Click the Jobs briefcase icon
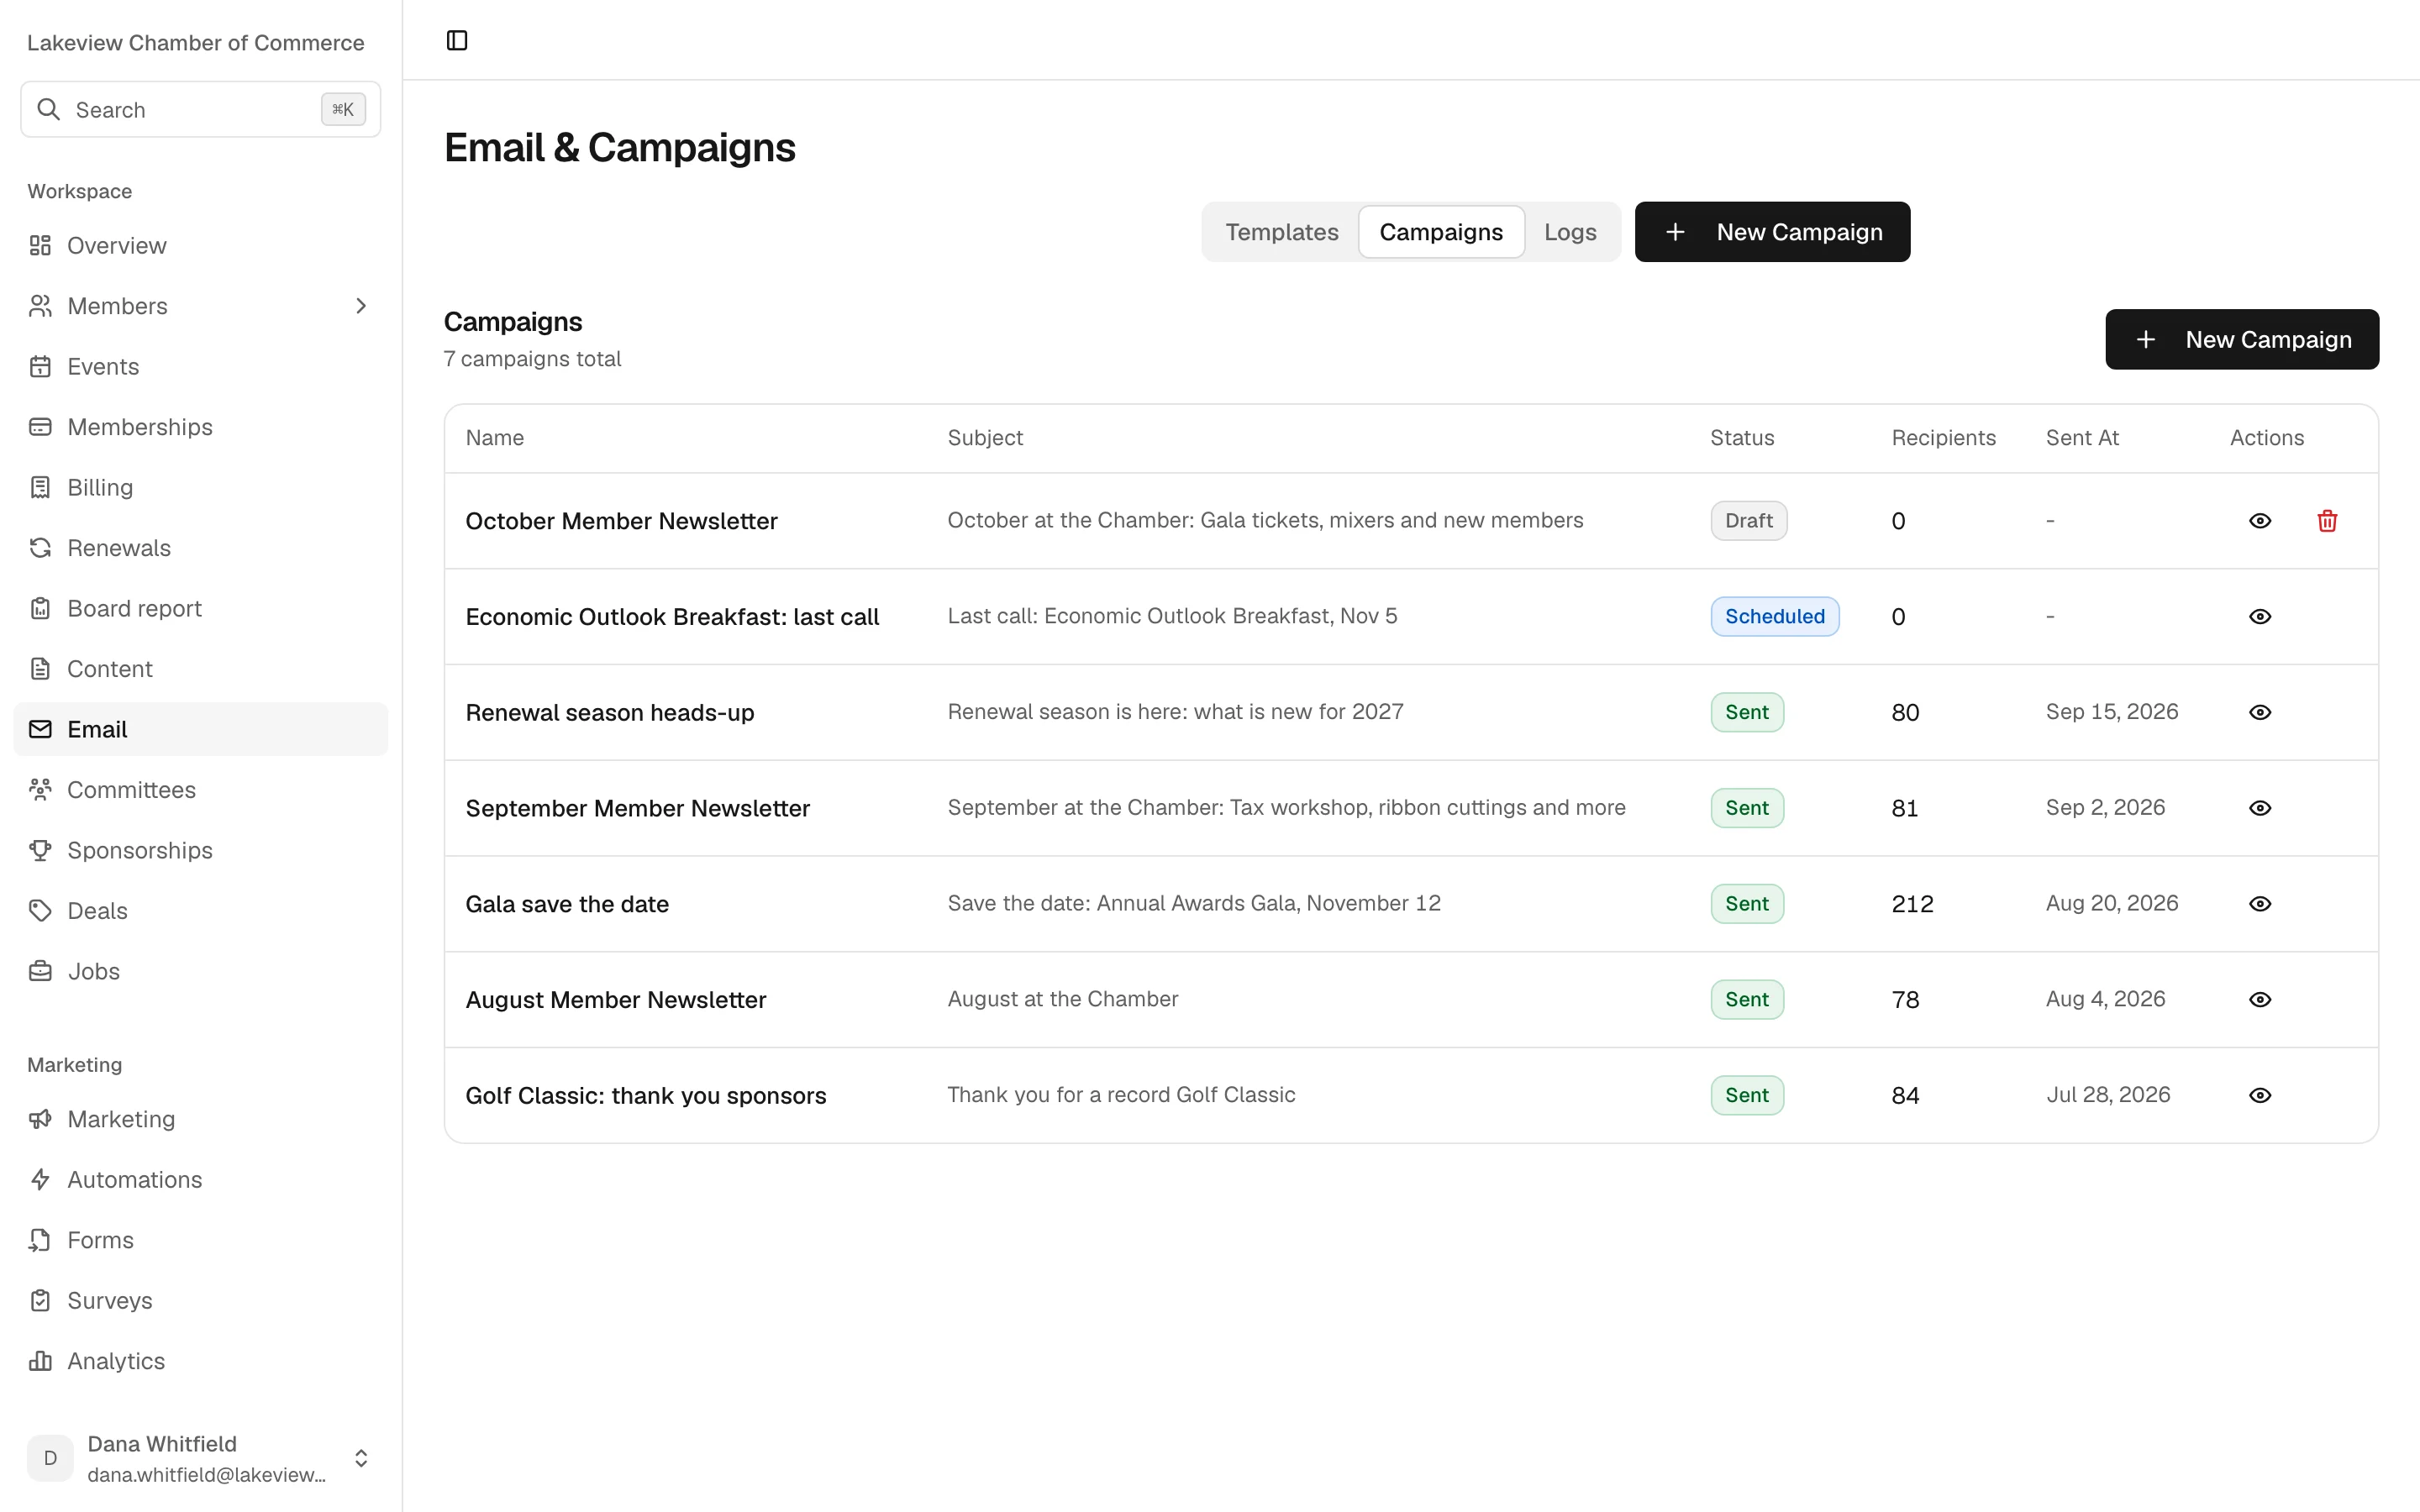Viewport: 2420px width, 1512px height. (40, 971)
